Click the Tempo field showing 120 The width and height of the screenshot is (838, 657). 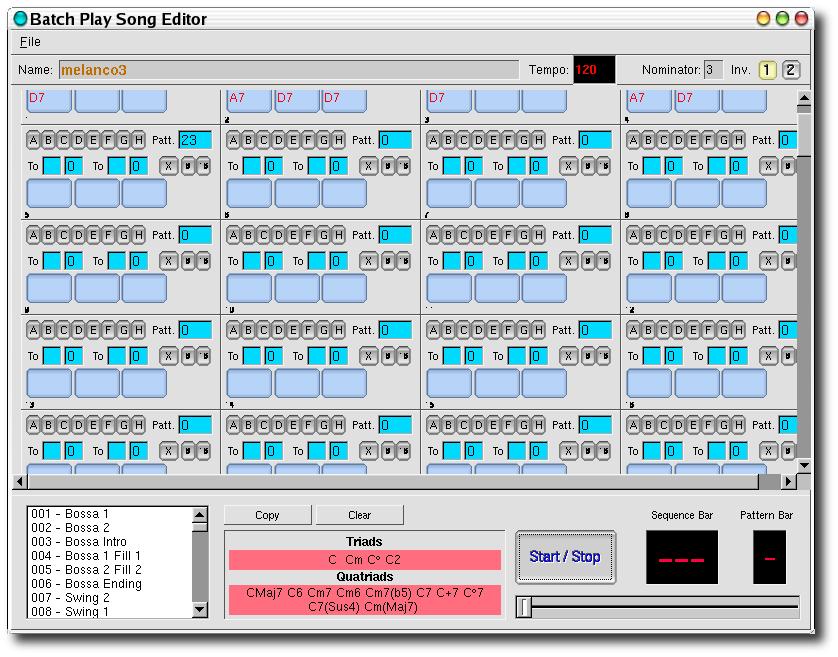coord(594,69)
